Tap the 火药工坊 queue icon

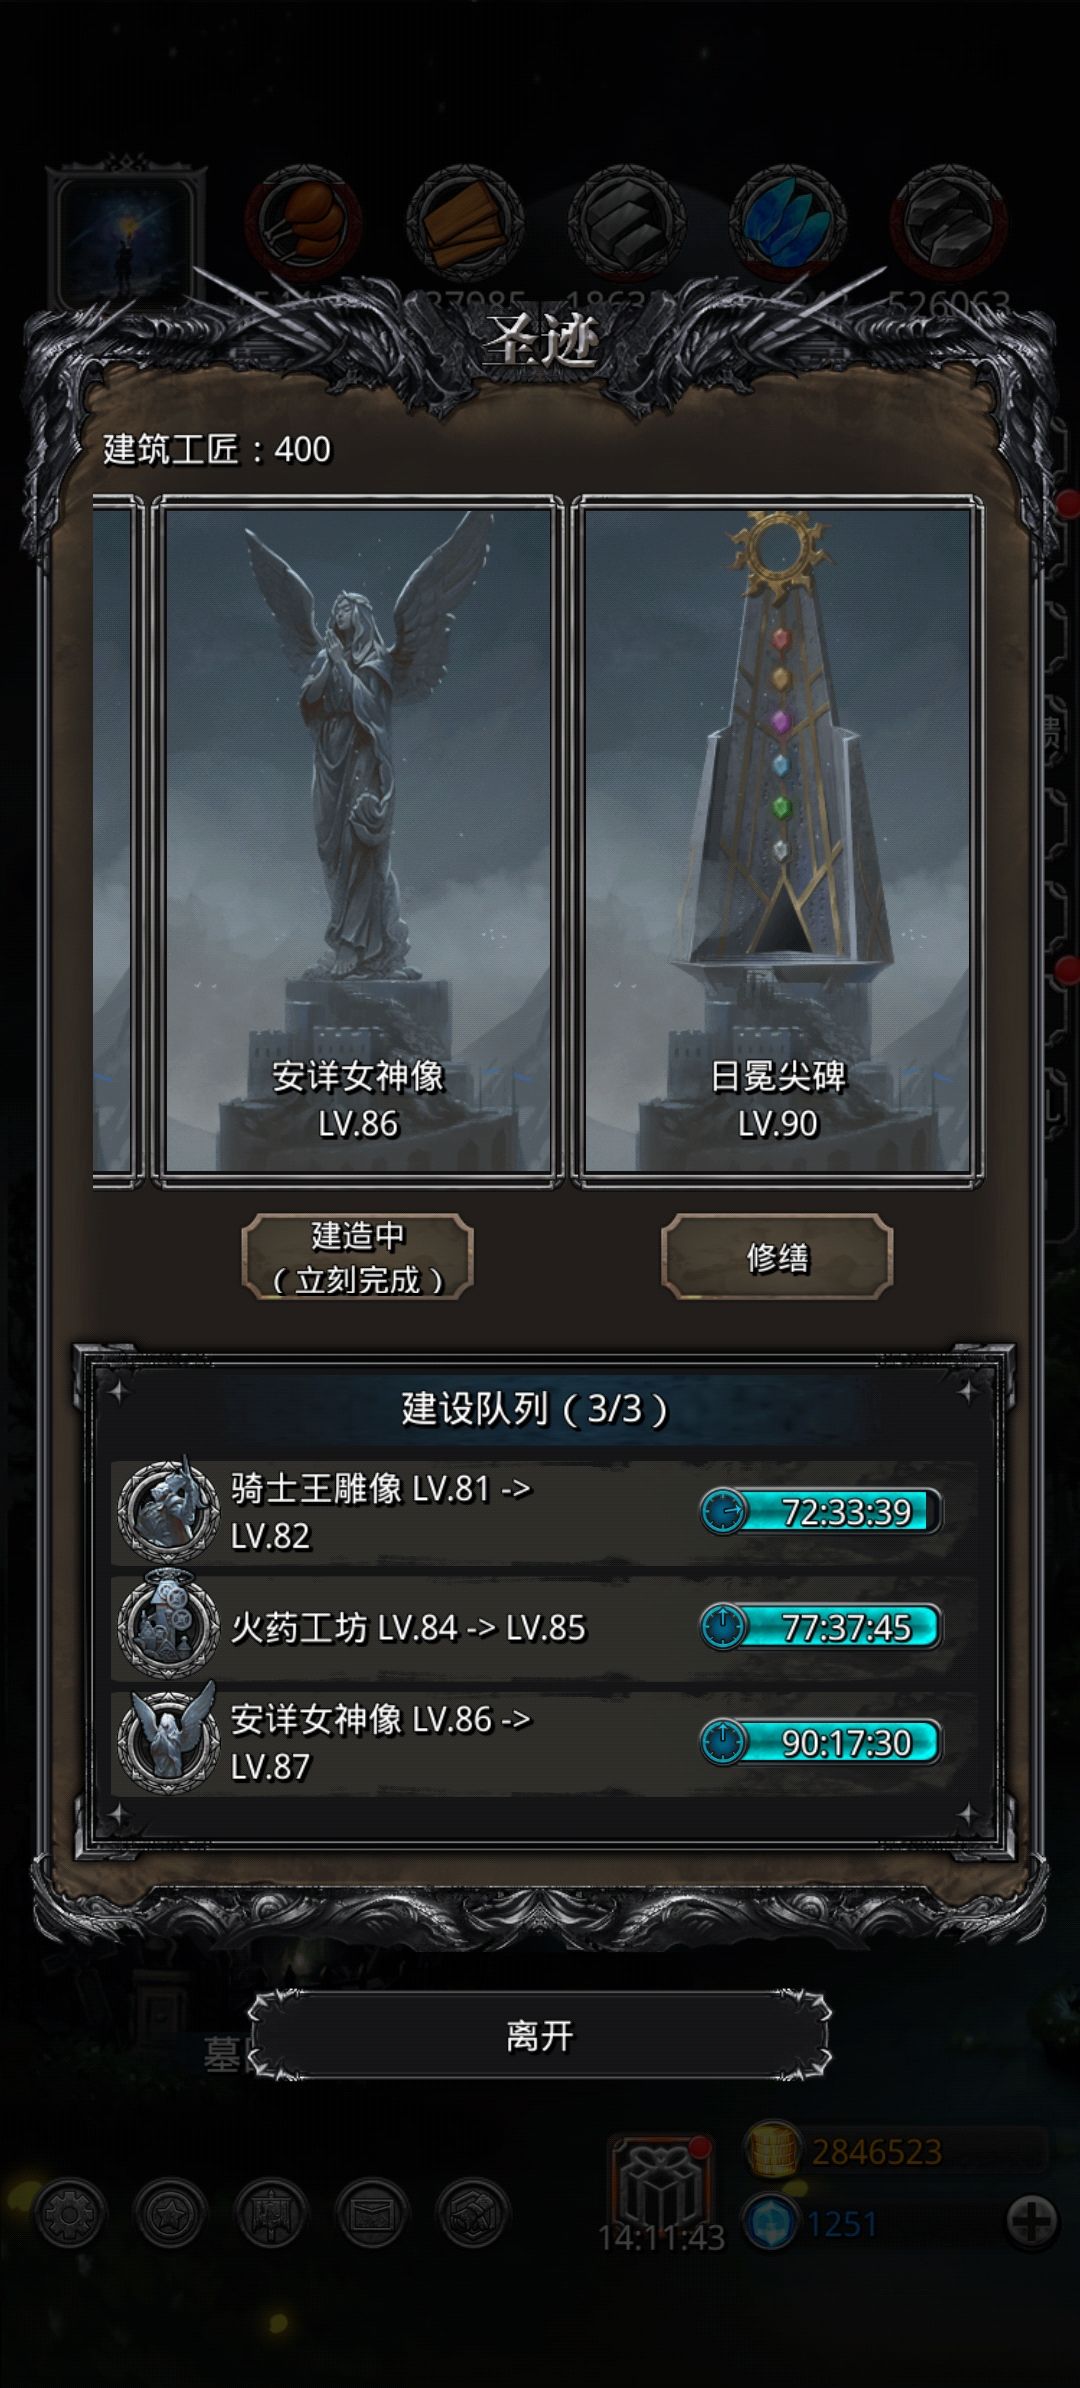point(168,1627)
